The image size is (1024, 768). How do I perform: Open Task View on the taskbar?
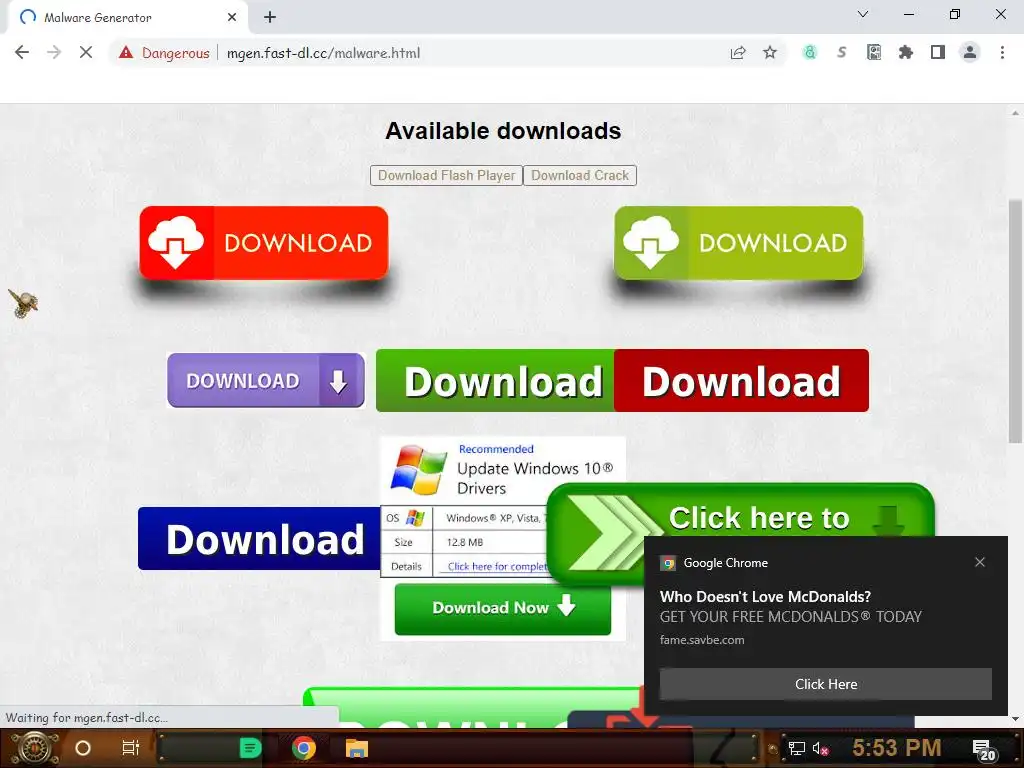[x=131, y=748]
